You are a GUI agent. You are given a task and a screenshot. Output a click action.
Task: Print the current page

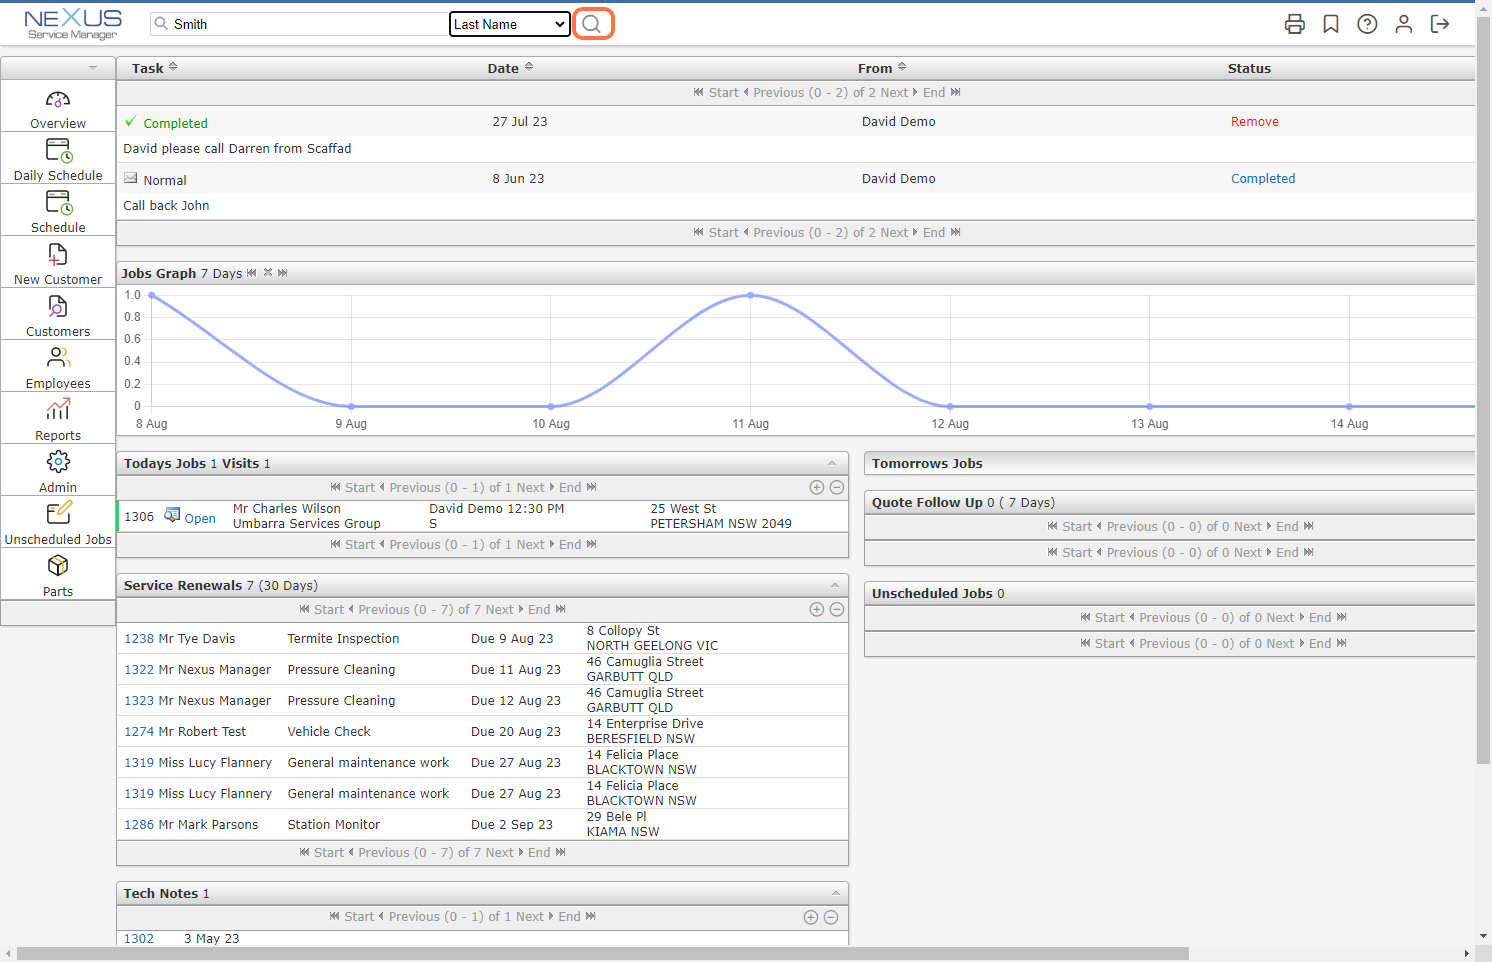pyautogui.click(x=1295, y=23)
